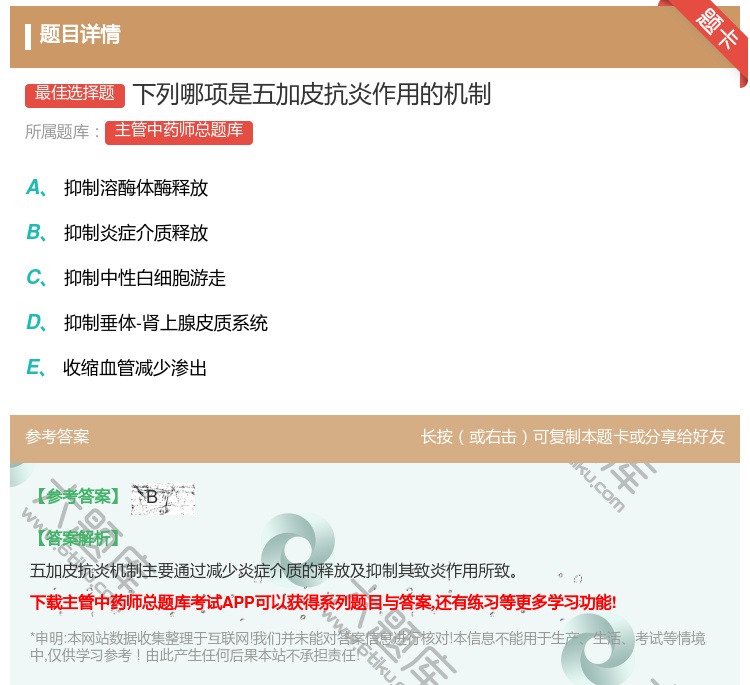Select option letter E
This screenshot has height=685, width=750.
pyautogui.click(x=35, y=368)
